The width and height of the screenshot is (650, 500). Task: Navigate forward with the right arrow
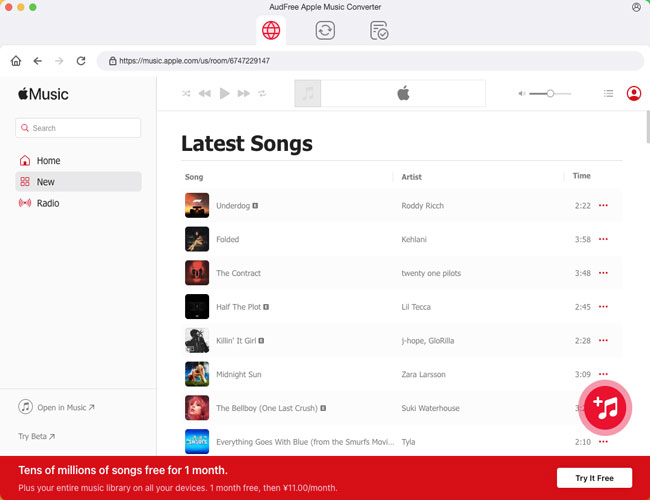pyautogui.click(x=59, y=61)
